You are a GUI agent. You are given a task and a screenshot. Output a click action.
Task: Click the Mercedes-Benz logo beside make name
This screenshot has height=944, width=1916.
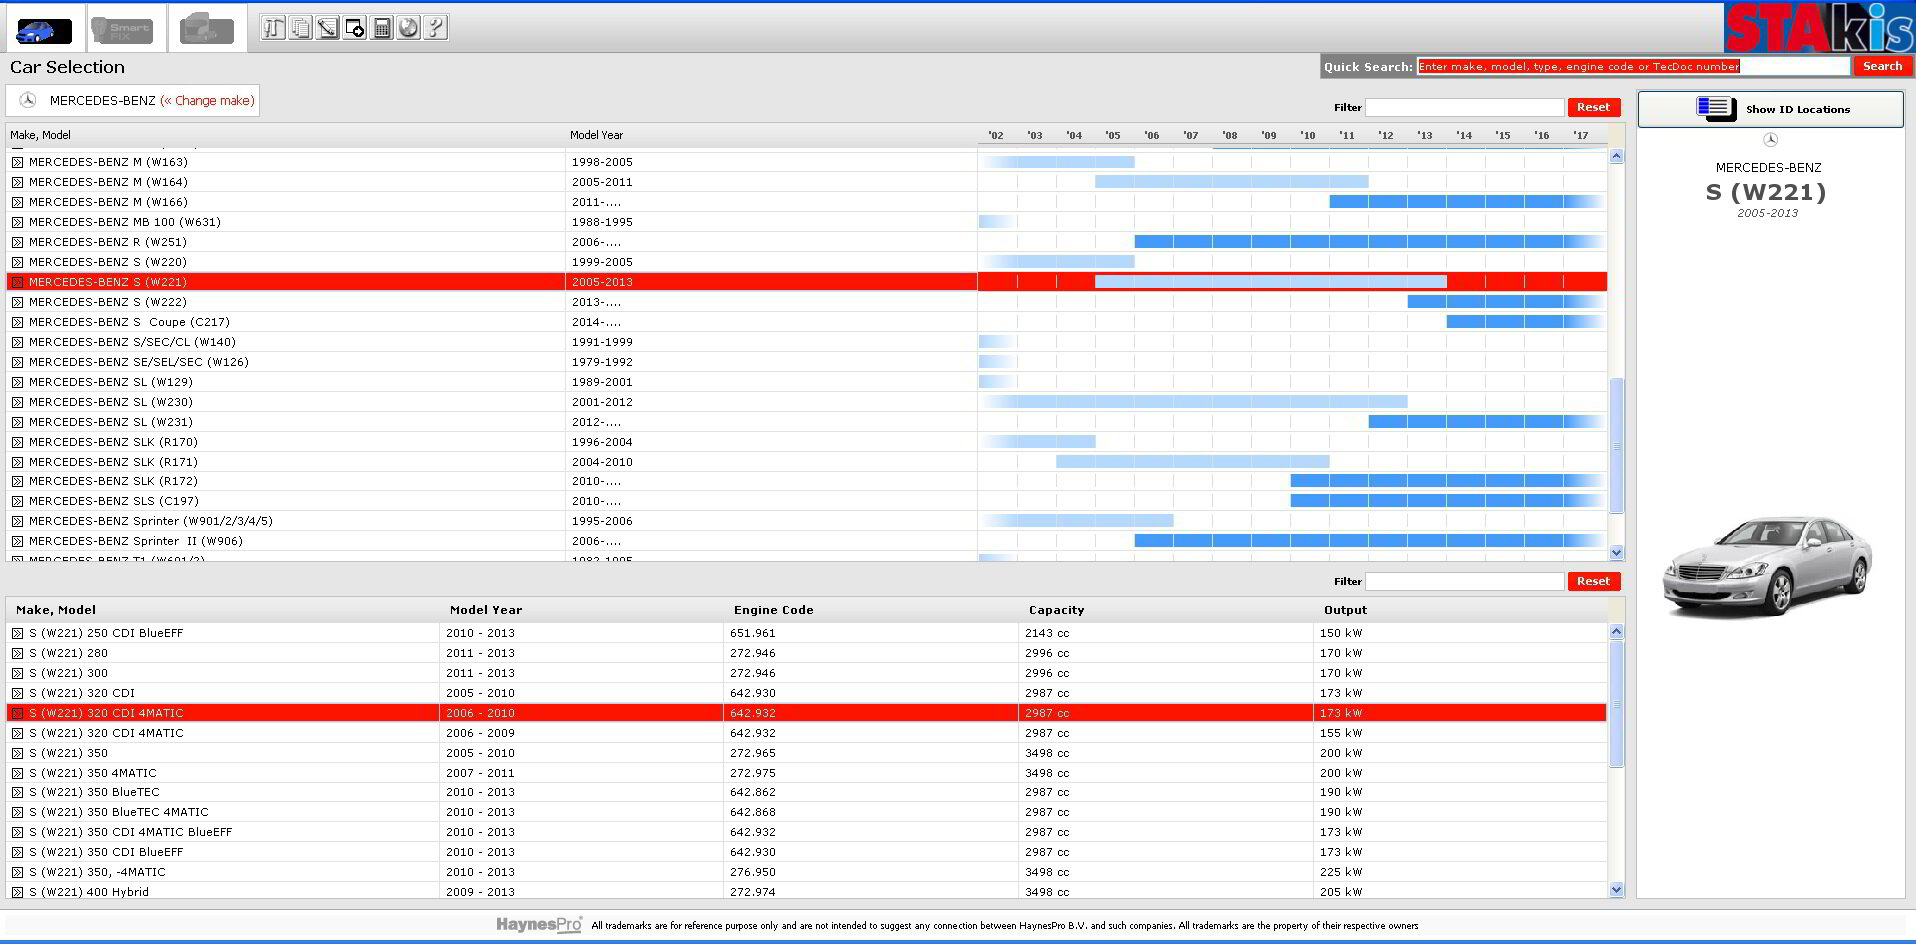coord(28,101)
